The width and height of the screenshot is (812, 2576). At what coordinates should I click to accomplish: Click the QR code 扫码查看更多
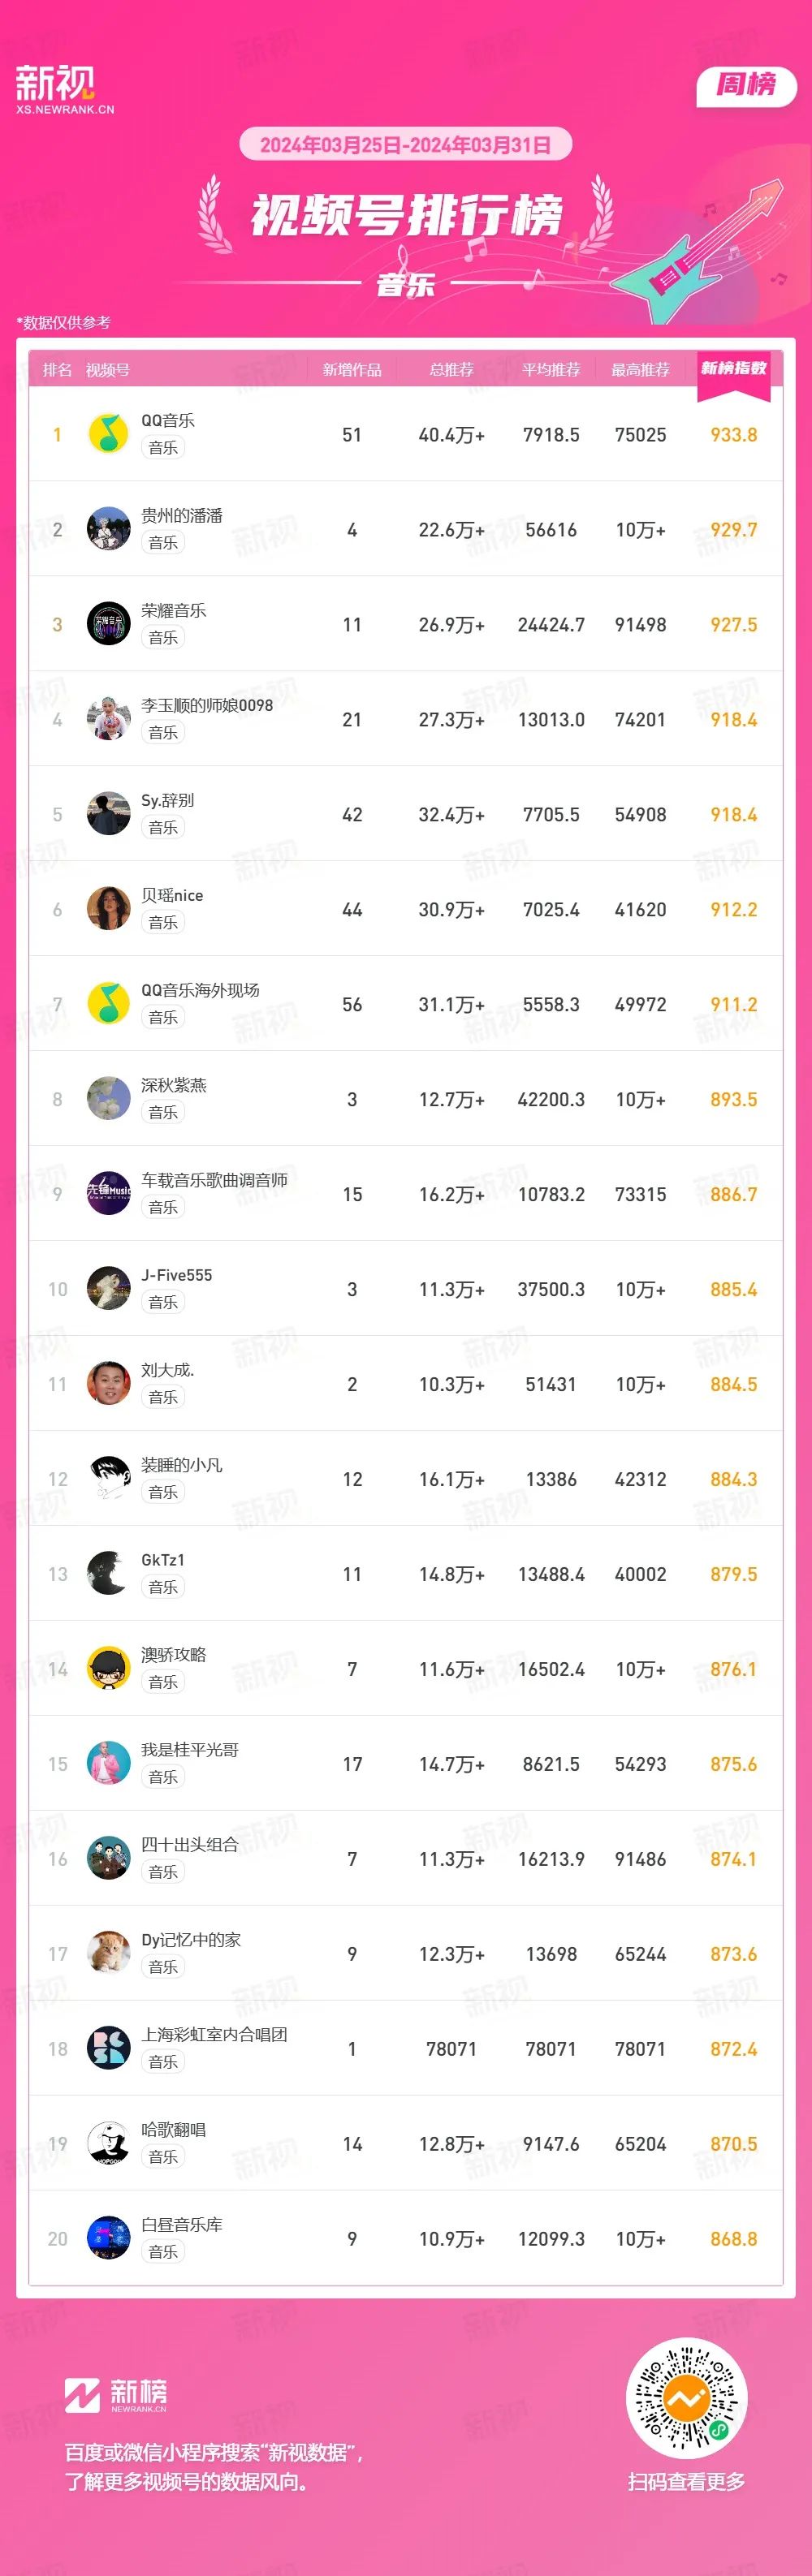686,2397
